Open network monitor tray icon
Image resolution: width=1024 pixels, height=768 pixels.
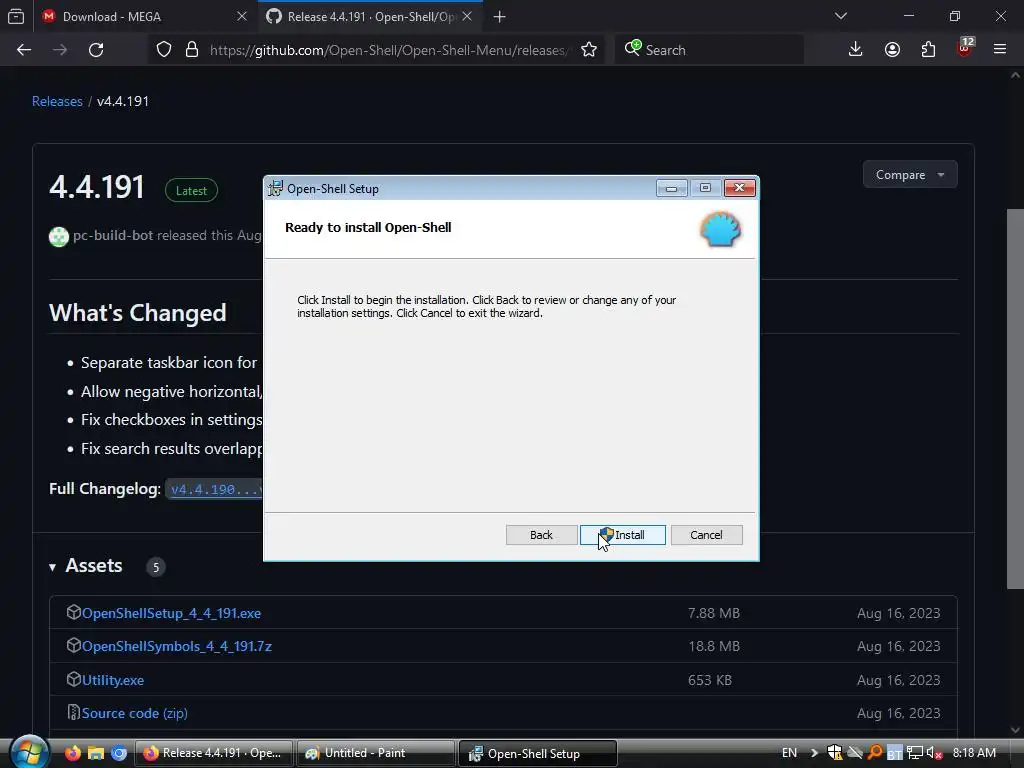[914, 753]
